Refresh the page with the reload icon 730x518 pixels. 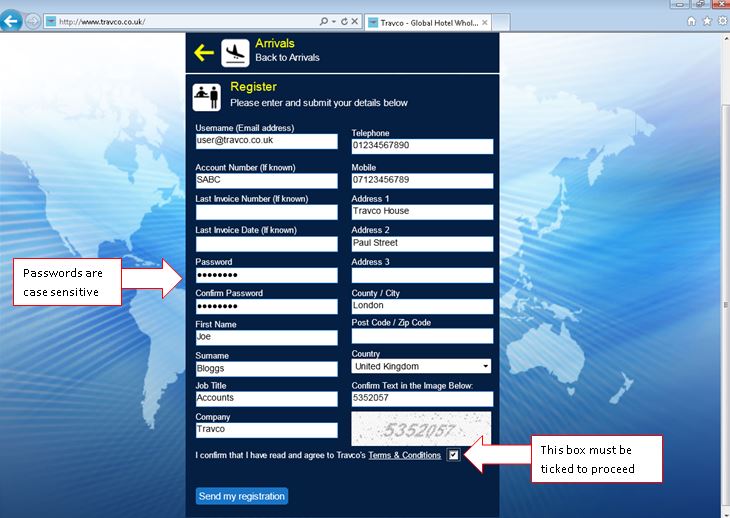(x=345, y=21)
